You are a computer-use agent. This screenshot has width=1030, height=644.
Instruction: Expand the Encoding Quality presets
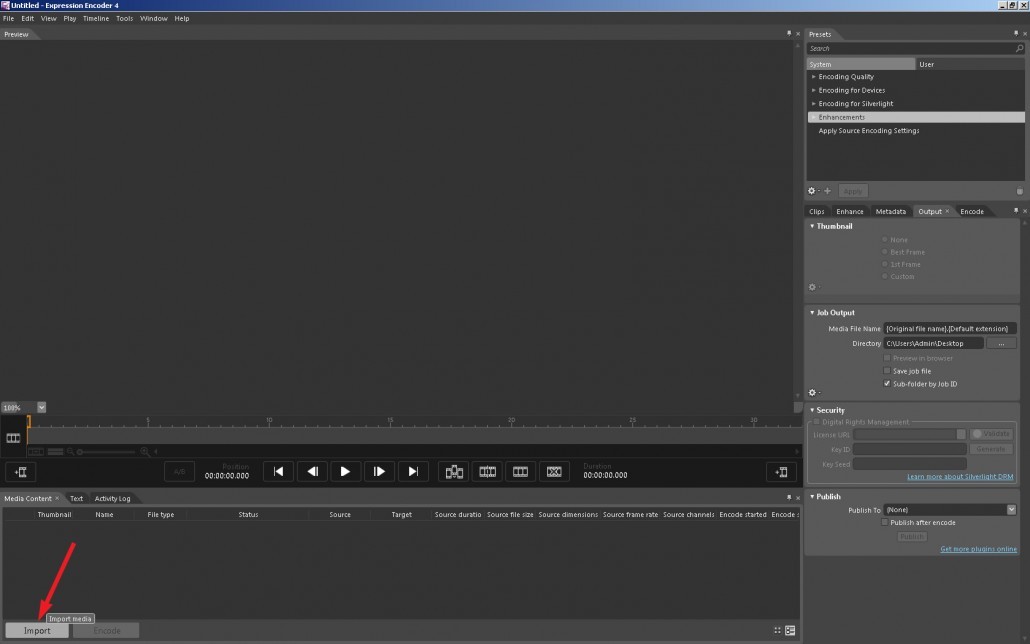(x=813, y=76)
